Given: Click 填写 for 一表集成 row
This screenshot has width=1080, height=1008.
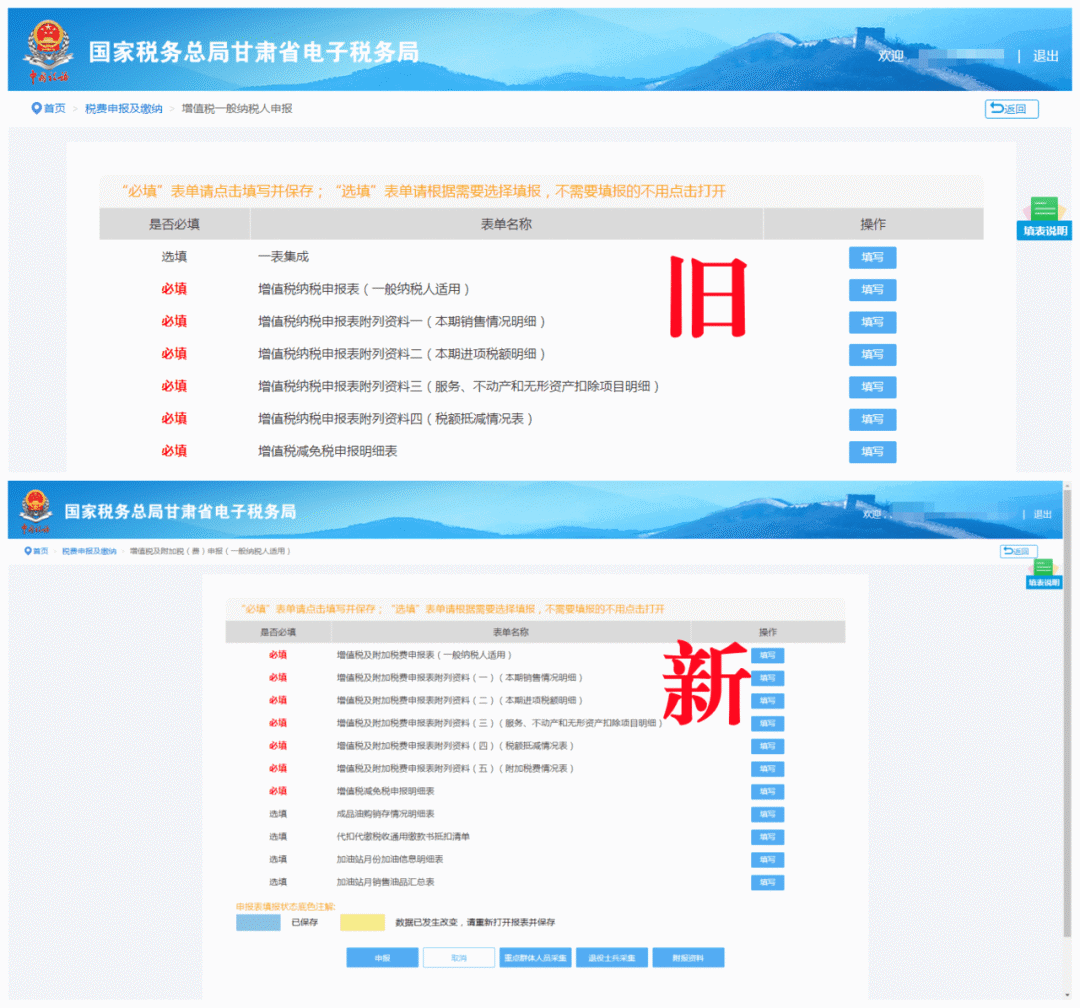Looking at the screenshot, I should 872,257.
